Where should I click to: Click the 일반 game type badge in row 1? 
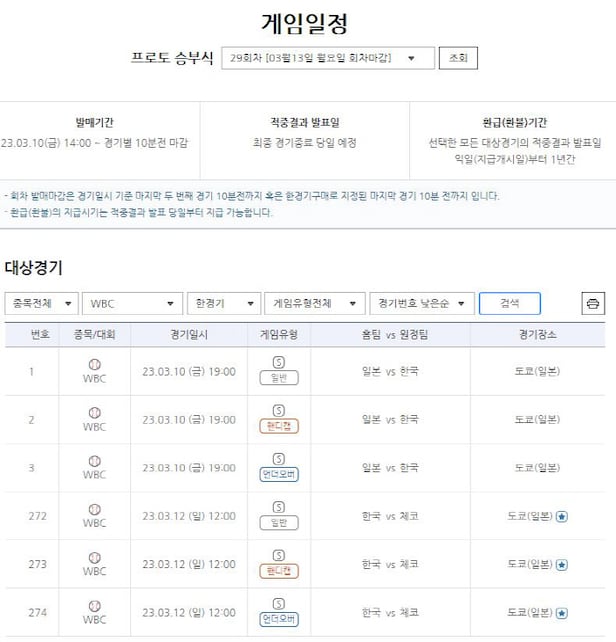click(278, 377)
